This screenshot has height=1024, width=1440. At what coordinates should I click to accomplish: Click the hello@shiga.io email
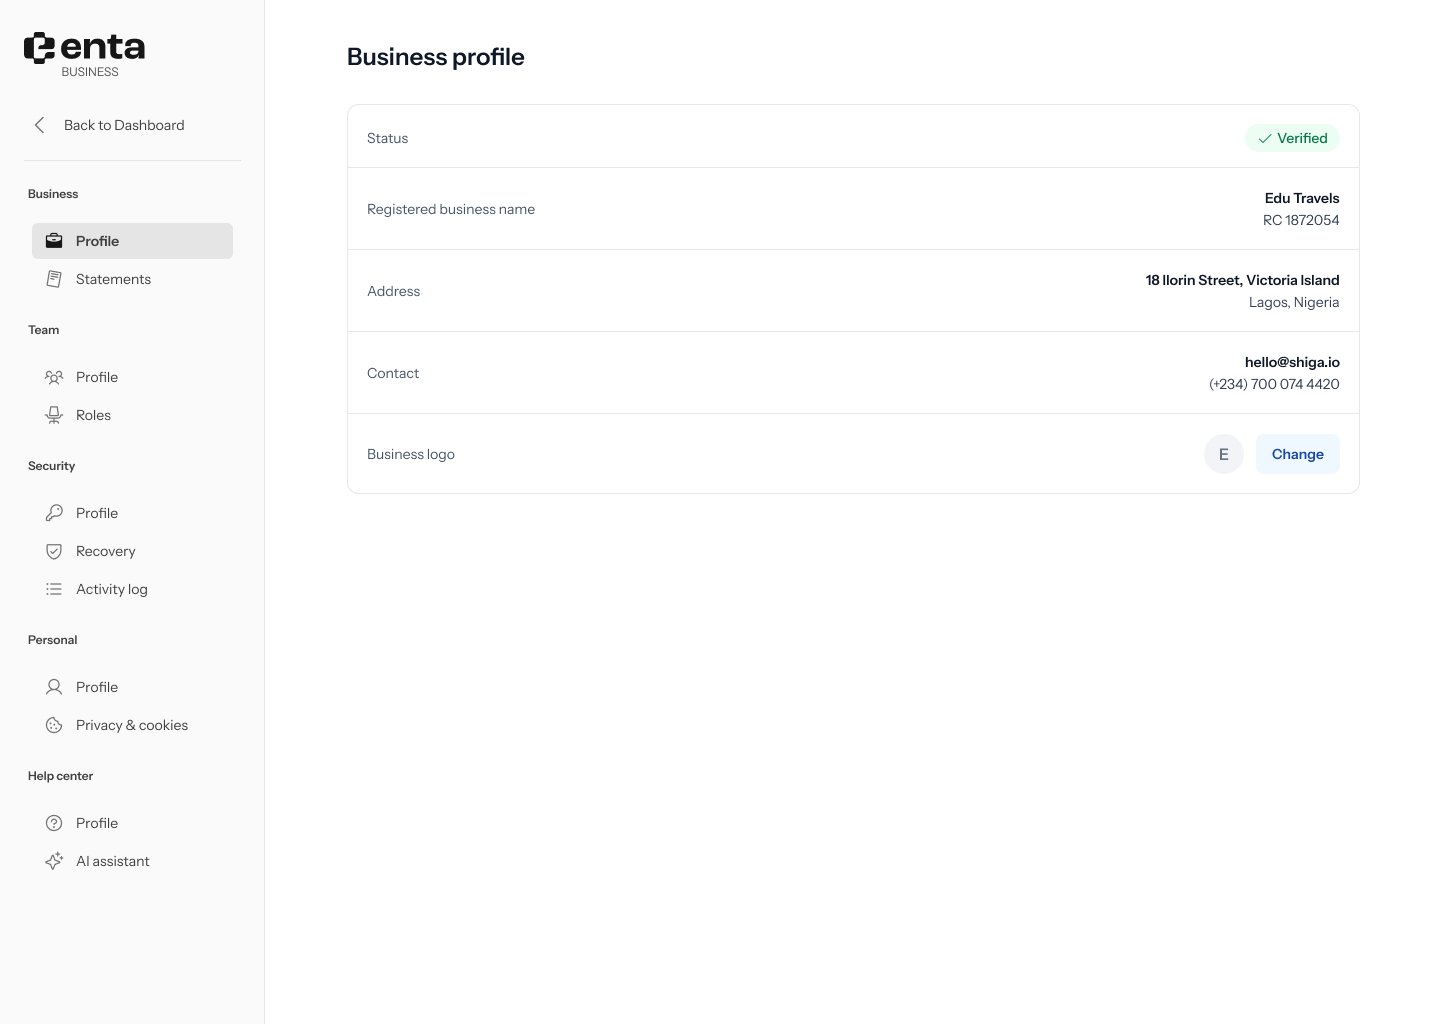[x=1292, y=362]
